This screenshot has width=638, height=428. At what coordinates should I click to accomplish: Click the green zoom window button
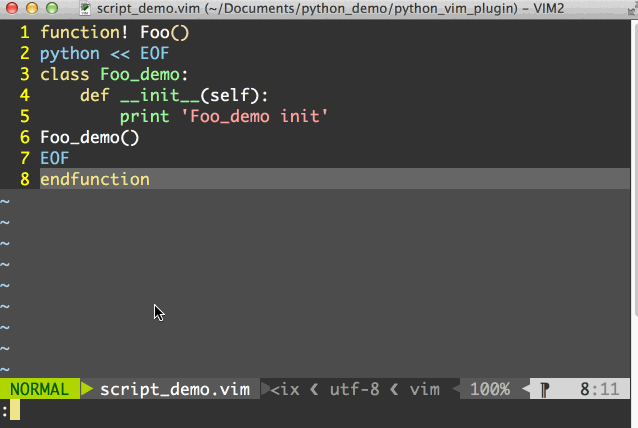(x=51, y=8)
